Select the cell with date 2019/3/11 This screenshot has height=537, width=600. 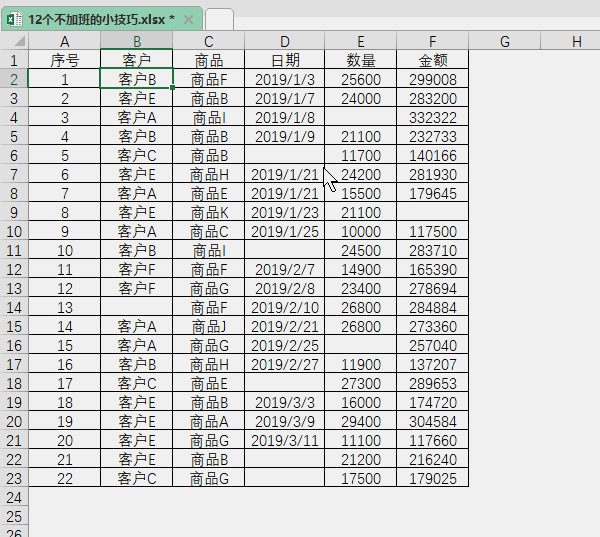pos(284,440)
